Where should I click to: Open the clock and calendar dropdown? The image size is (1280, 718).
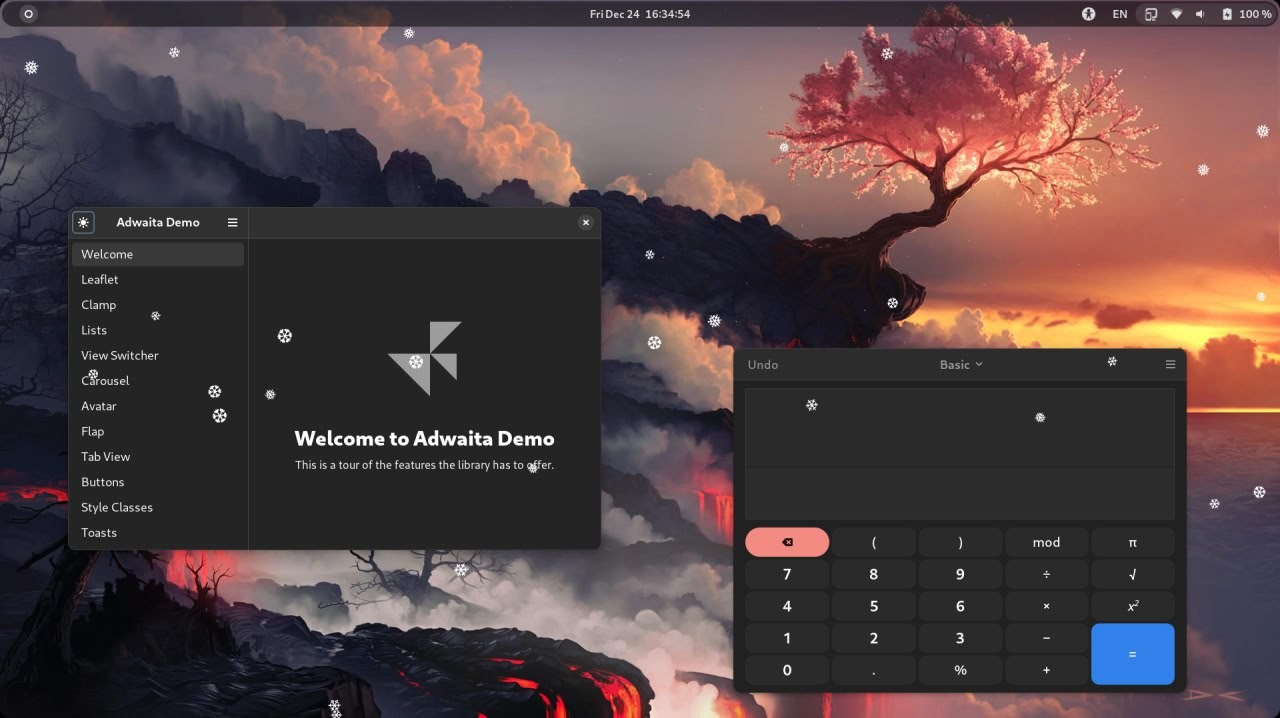(x=640, y=14)
